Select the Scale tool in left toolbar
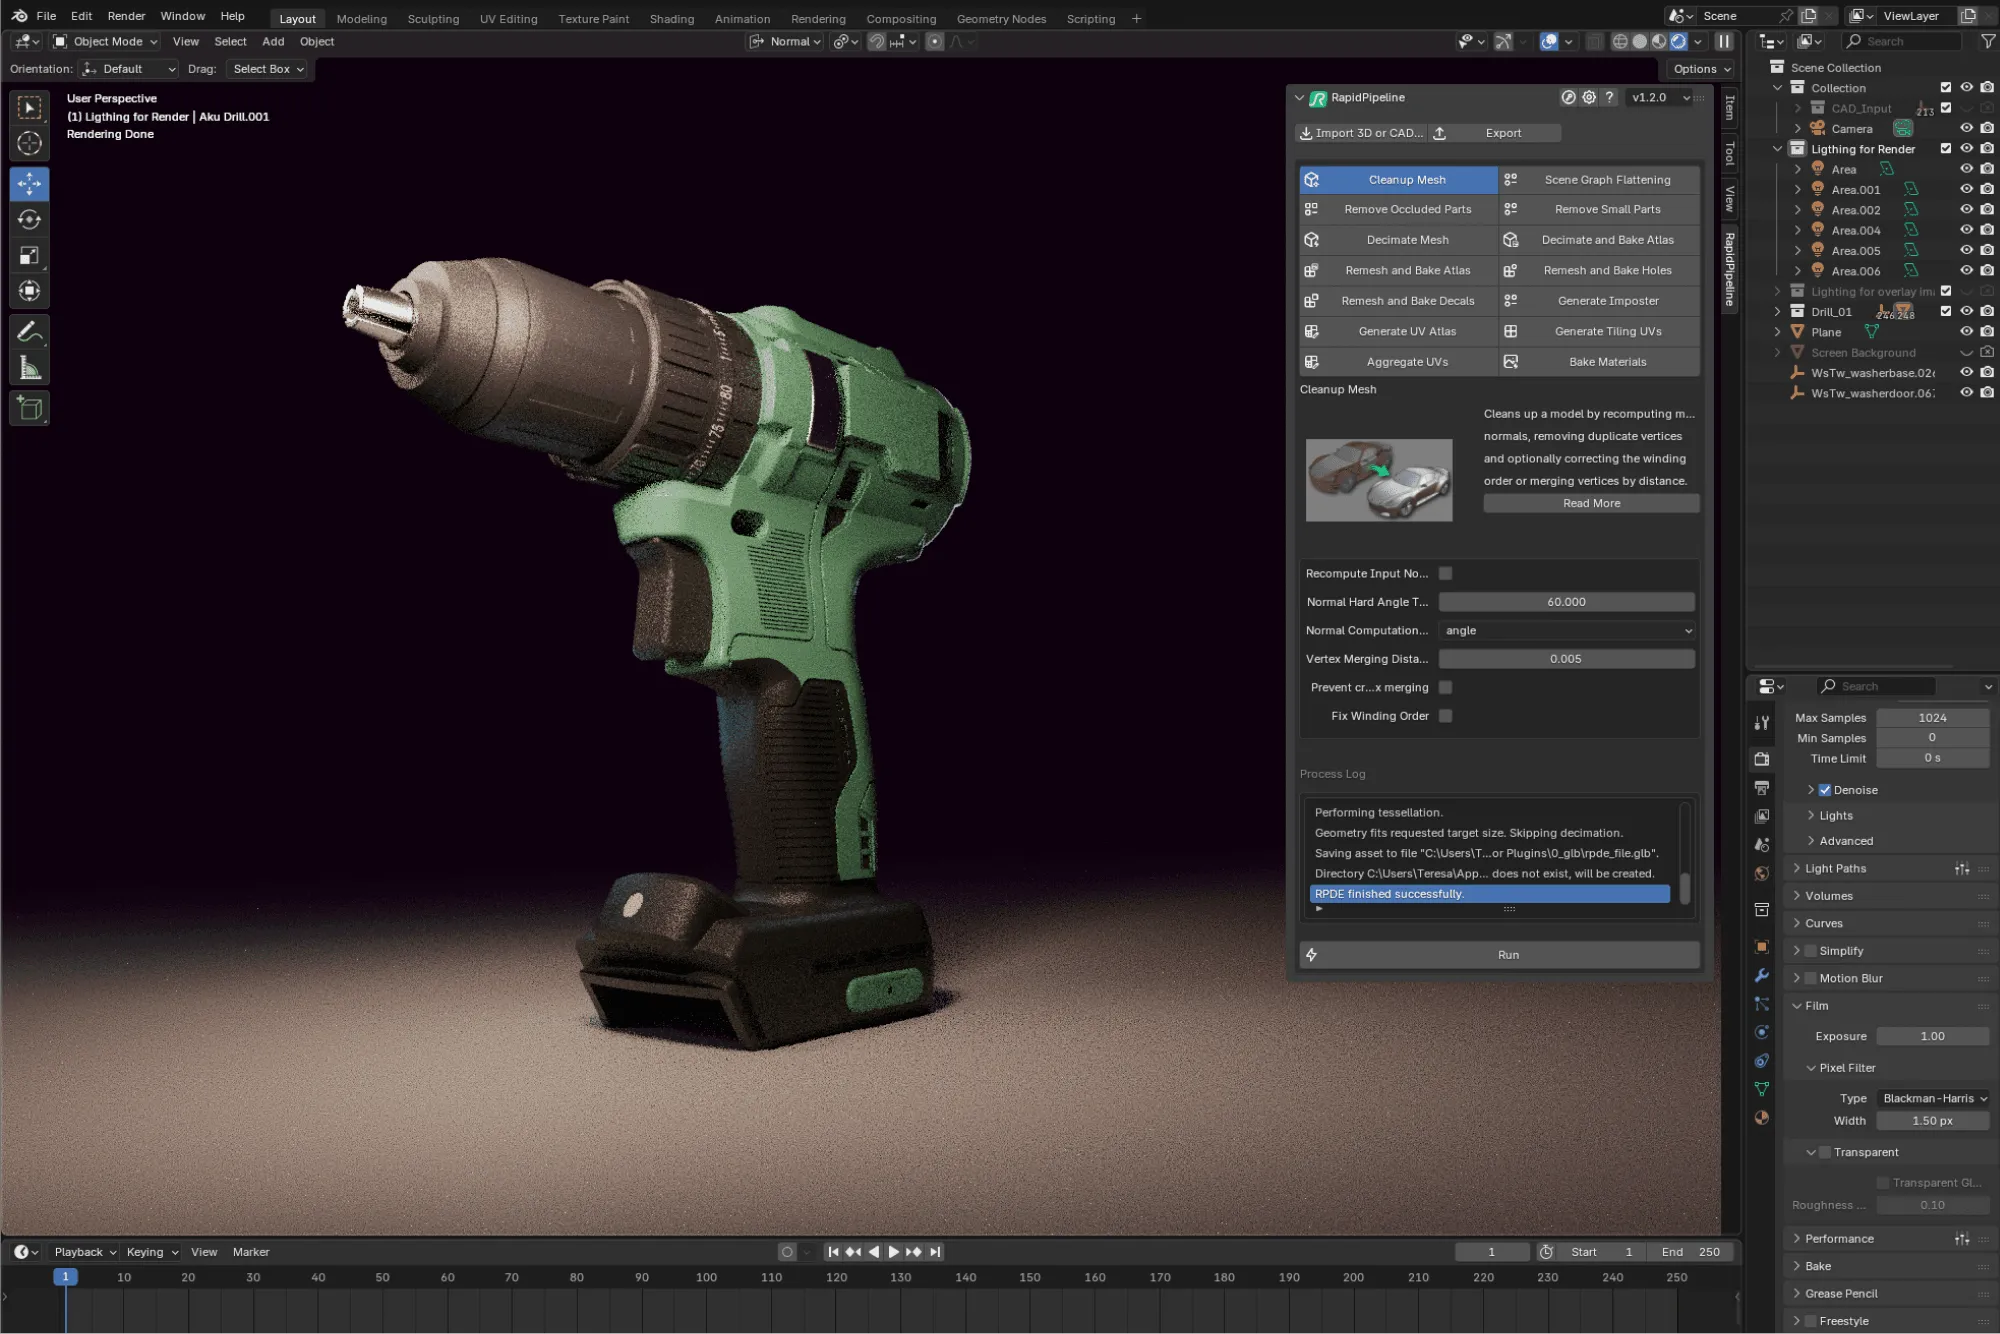The width and height of the screenshot is (2000, 1334). (29, 256)
